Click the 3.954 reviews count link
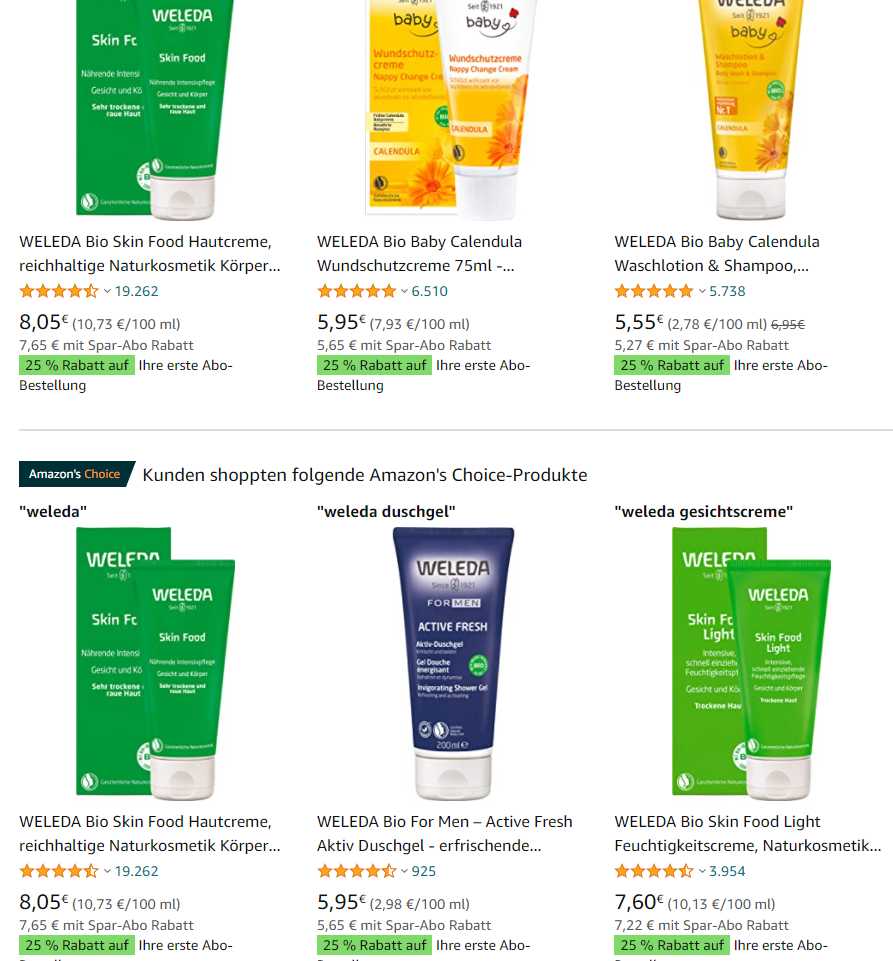The height and width of the screenshot is (961, 893). [727, 871]
